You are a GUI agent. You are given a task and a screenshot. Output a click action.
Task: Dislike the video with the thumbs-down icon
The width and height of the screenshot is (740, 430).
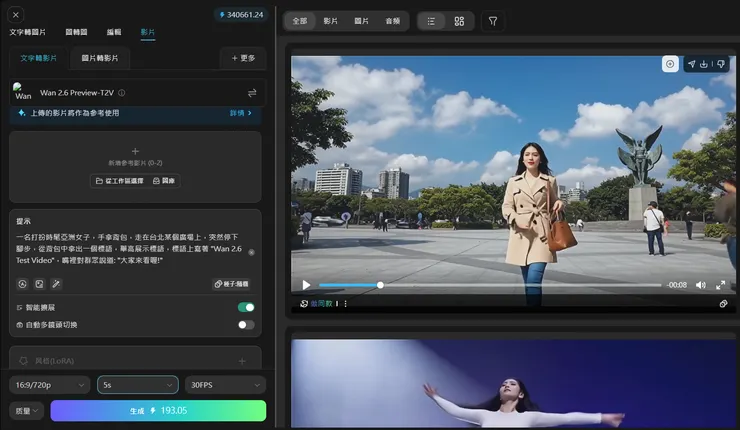pyautogui.click(x=721, y=64)
